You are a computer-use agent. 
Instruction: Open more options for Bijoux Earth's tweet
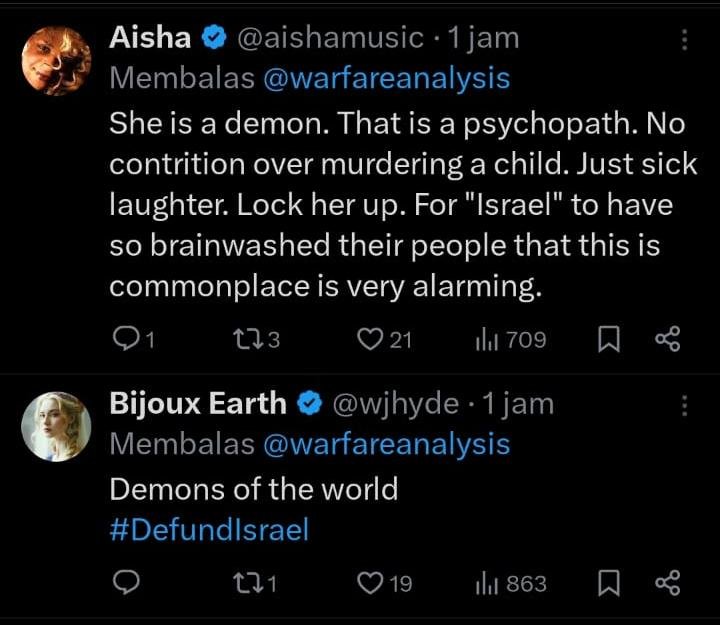pyautogui.click(x=685, y=405)
